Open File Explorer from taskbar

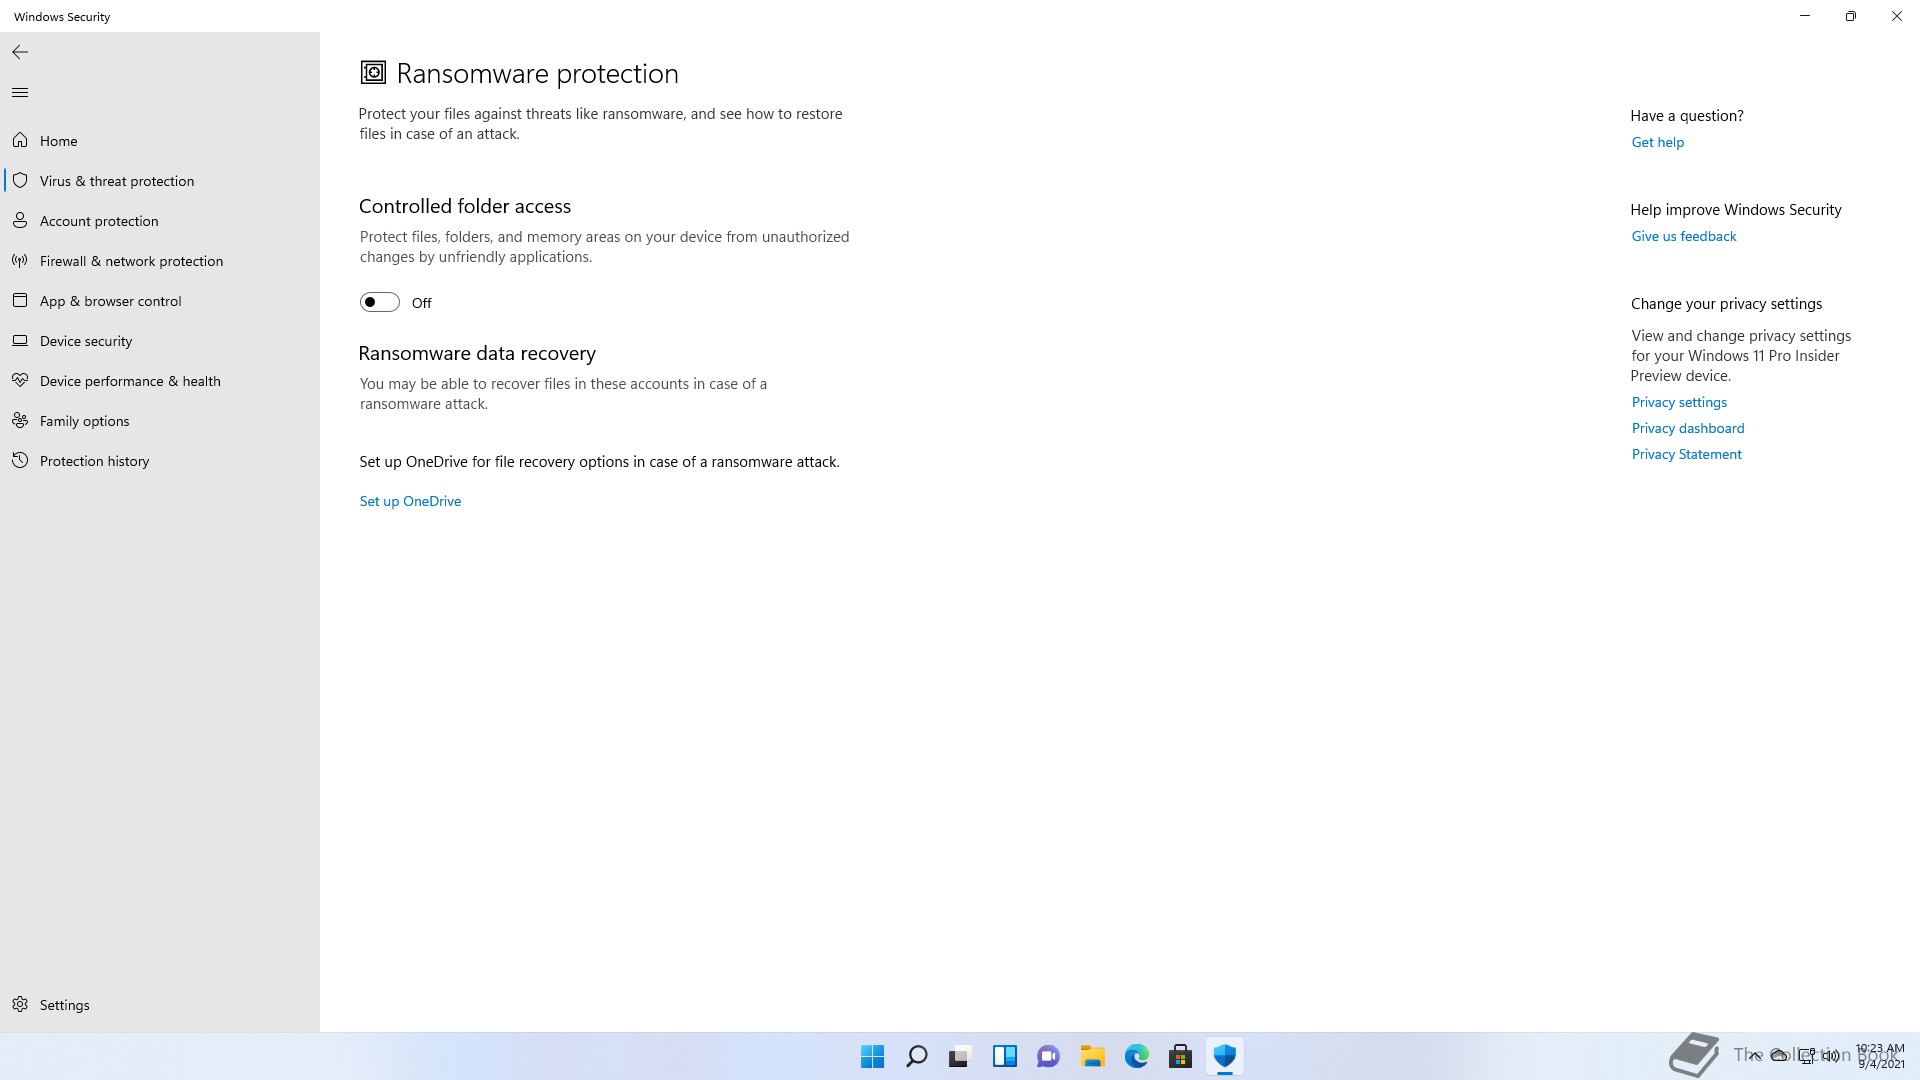coord(1092,1056)
